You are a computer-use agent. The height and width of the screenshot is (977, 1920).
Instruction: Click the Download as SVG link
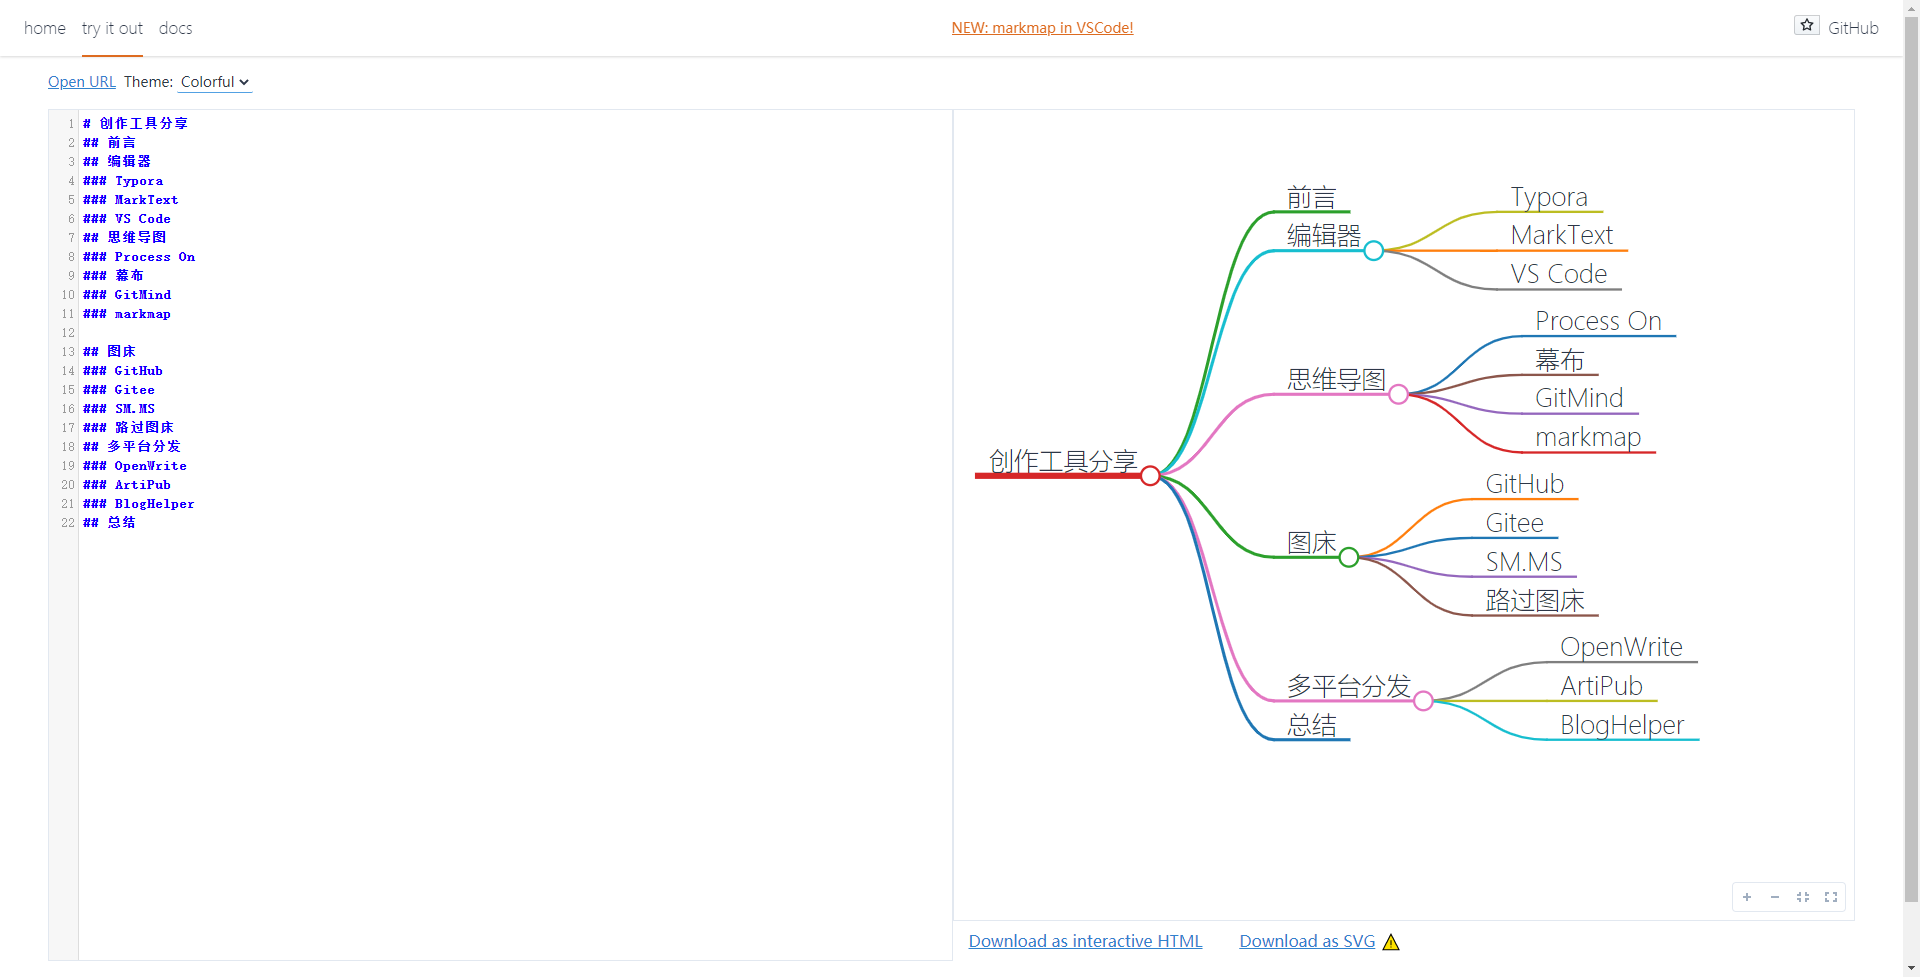tap(1307, 941)
